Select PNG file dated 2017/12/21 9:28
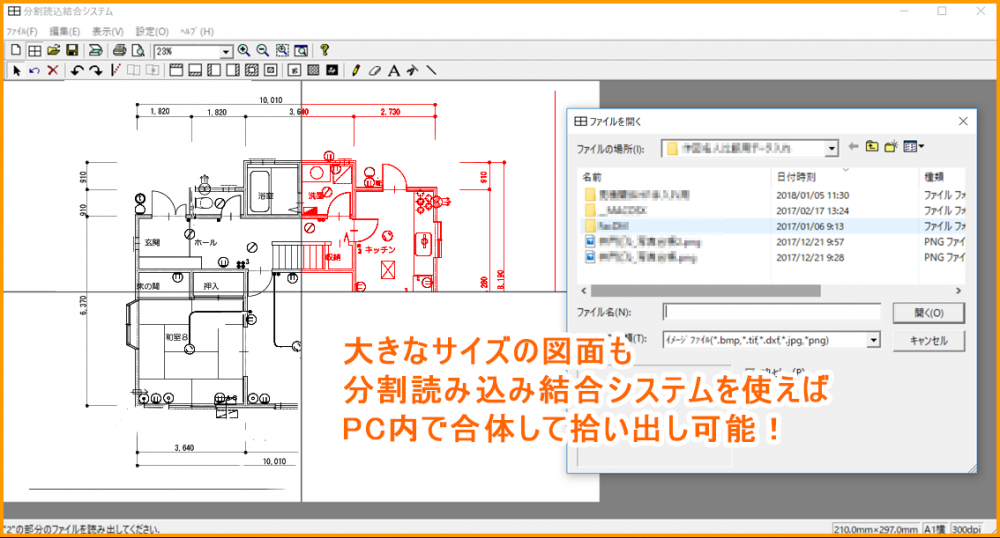This screenshot has width=1000, height=538. pos(772,258)
